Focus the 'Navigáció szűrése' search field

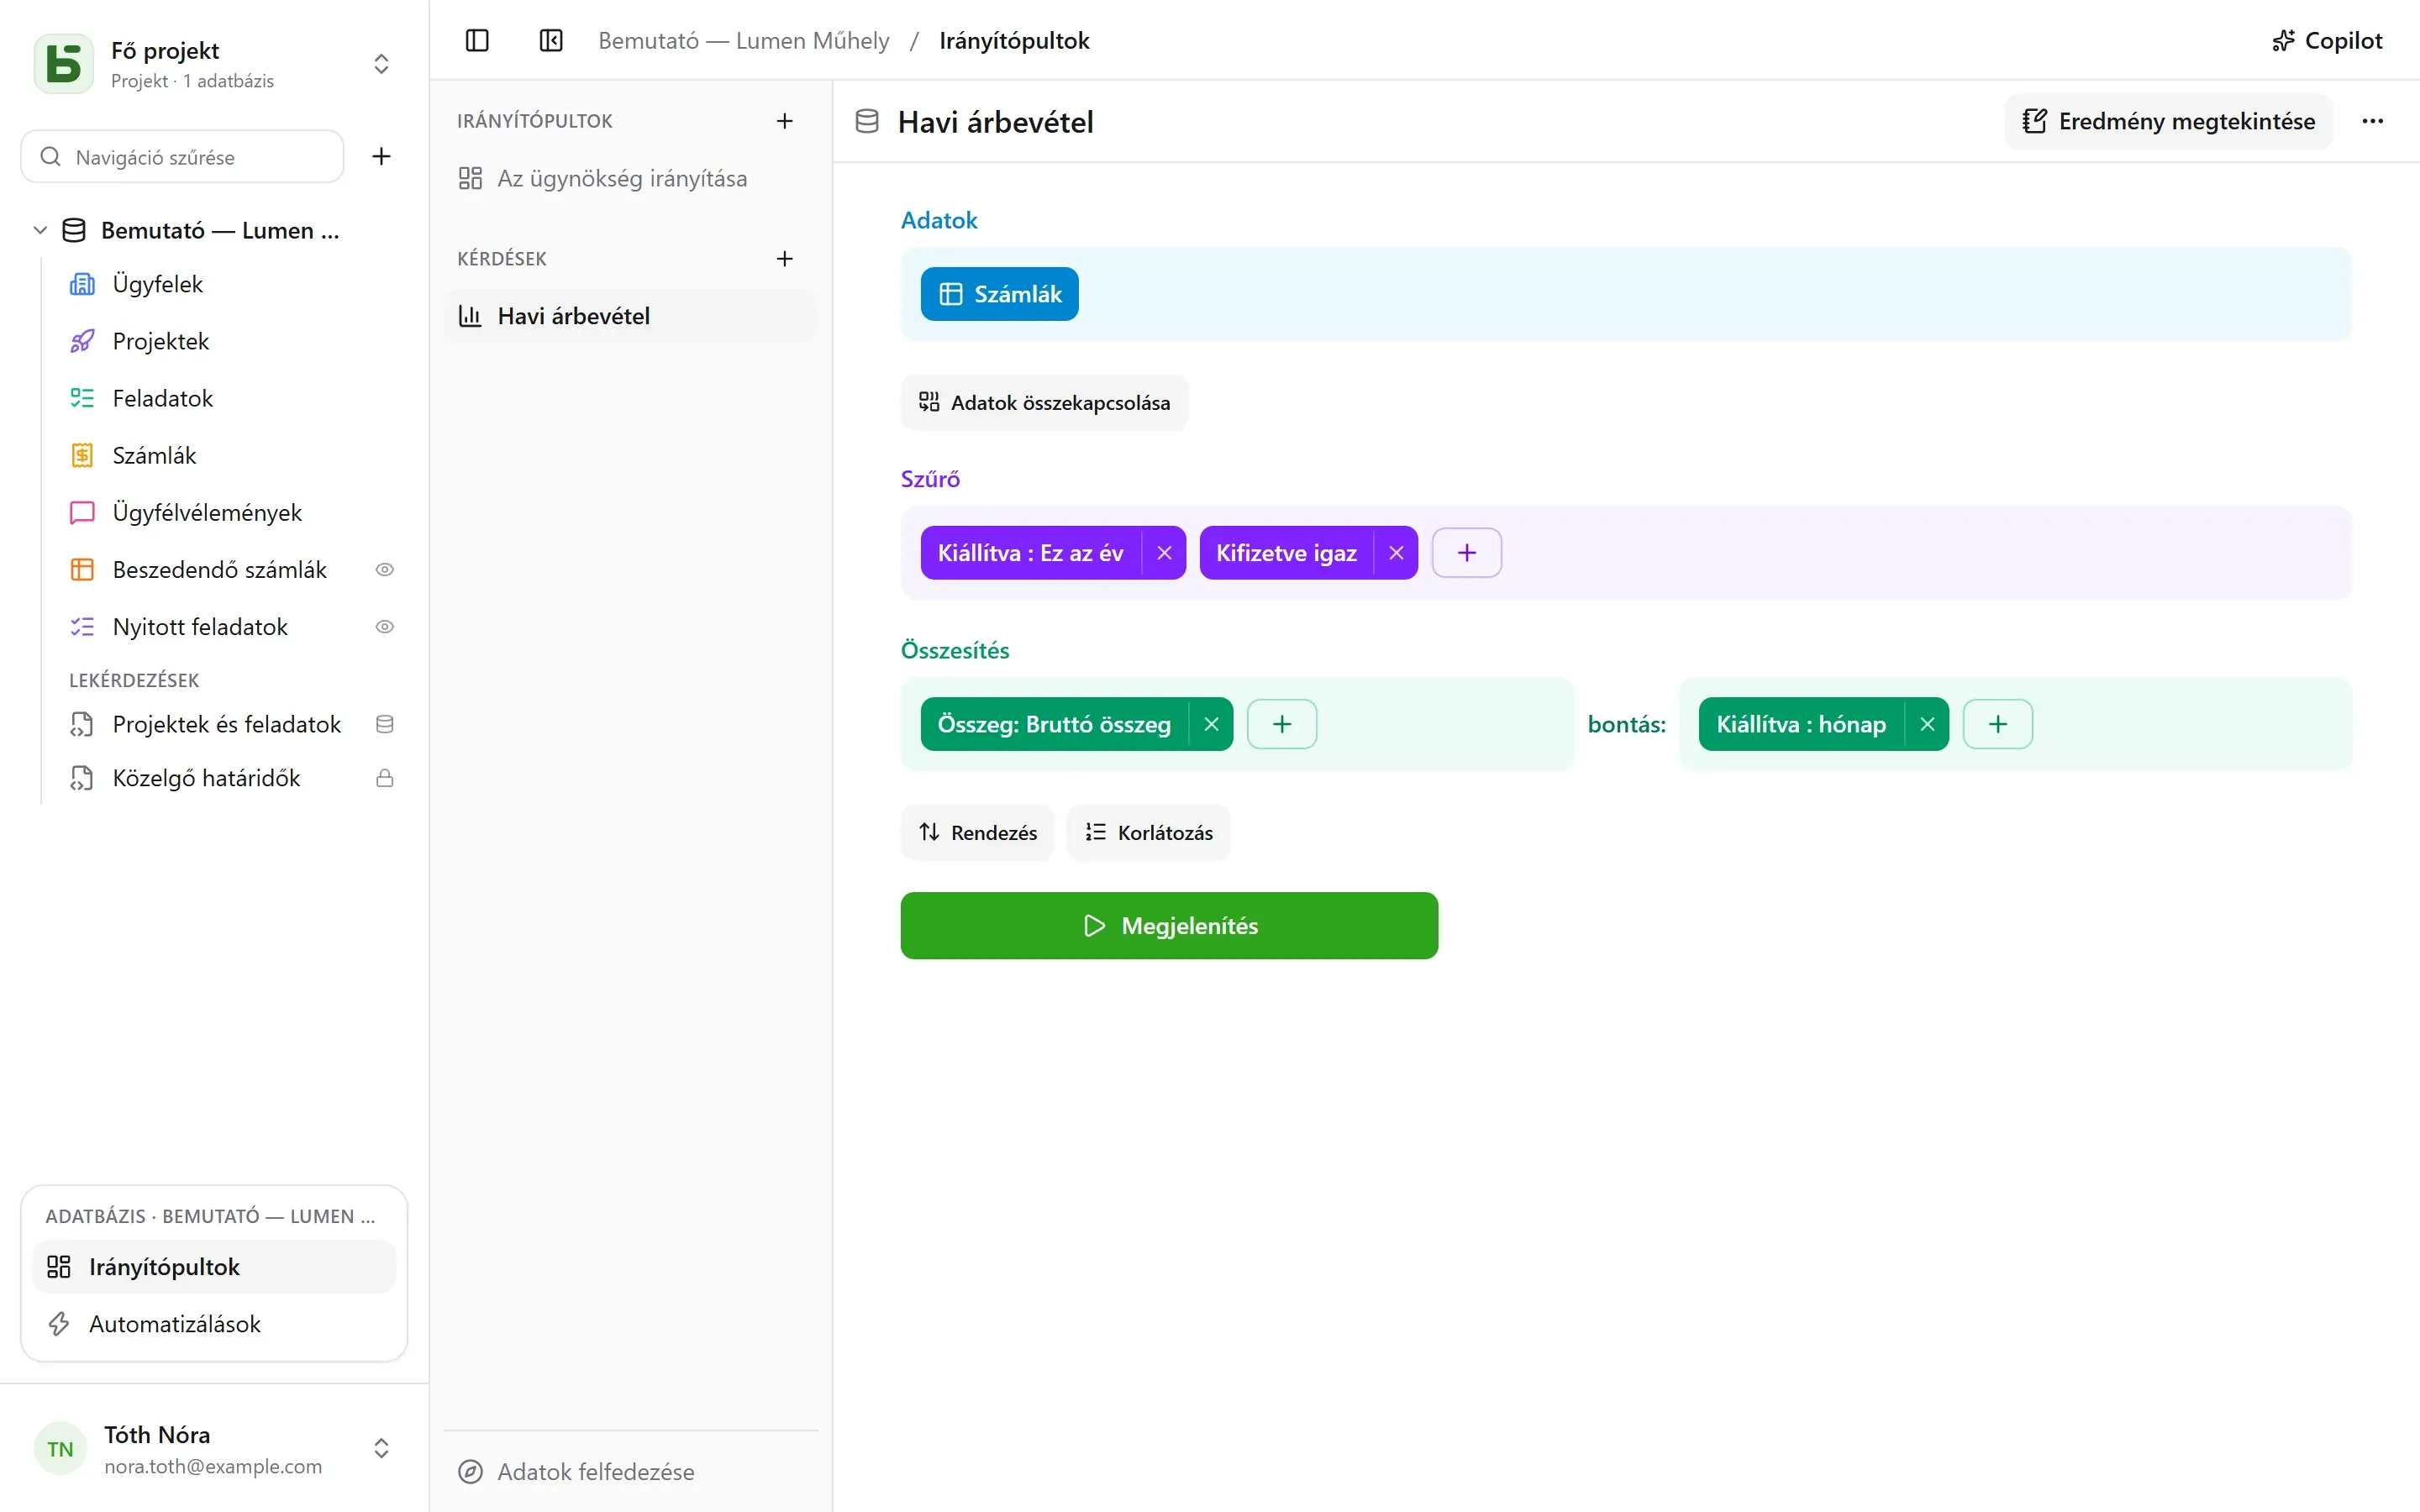pyautogui.click(x=182, y=156)
